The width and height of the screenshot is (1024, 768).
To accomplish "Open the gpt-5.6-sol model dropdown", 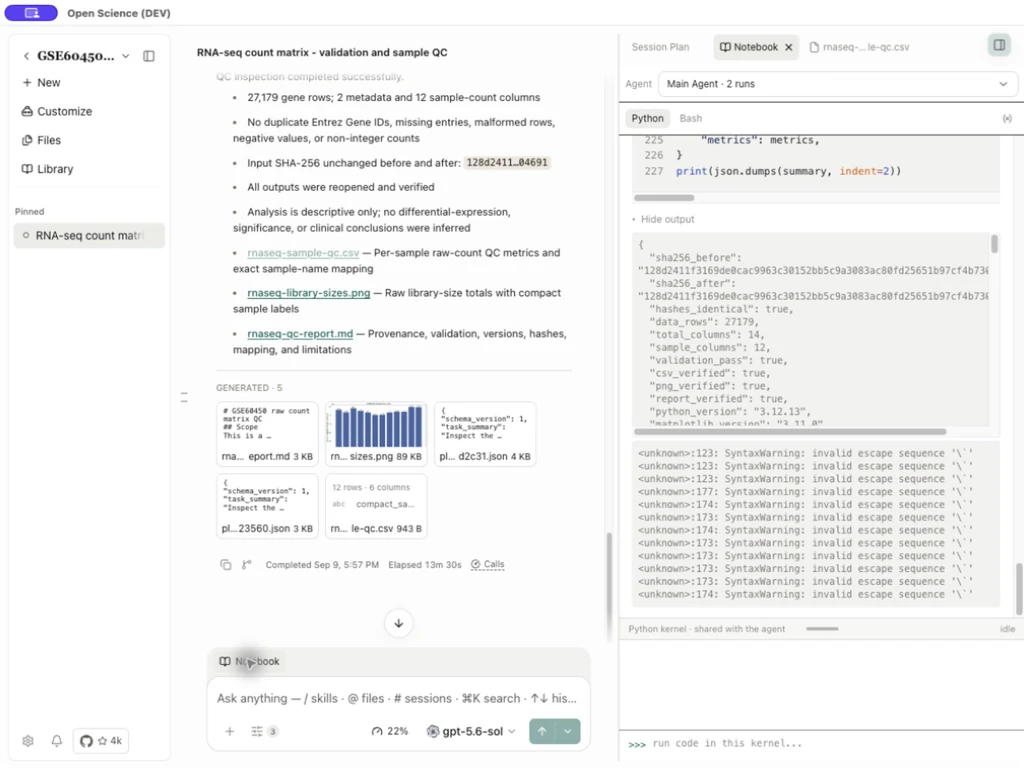I will point(471,731).
